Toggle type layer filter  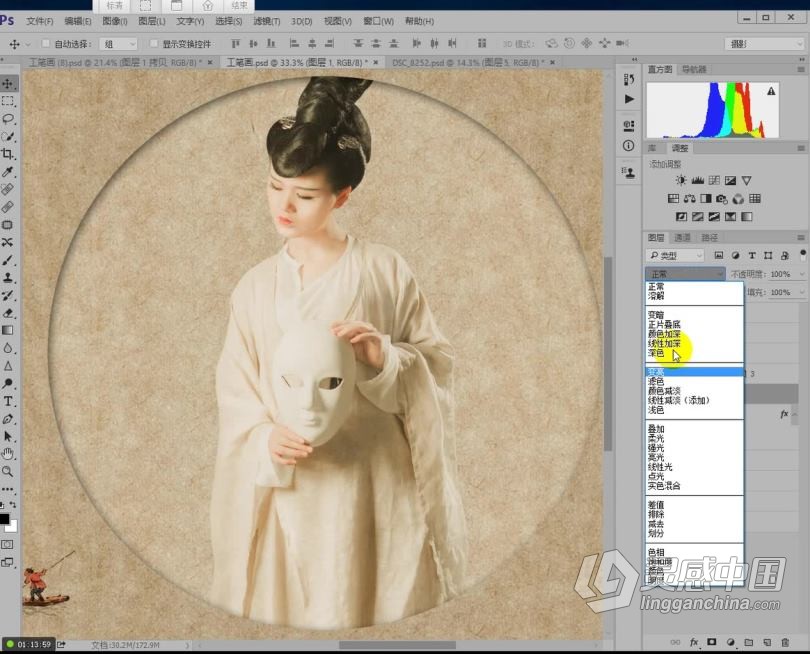point(752,255)
